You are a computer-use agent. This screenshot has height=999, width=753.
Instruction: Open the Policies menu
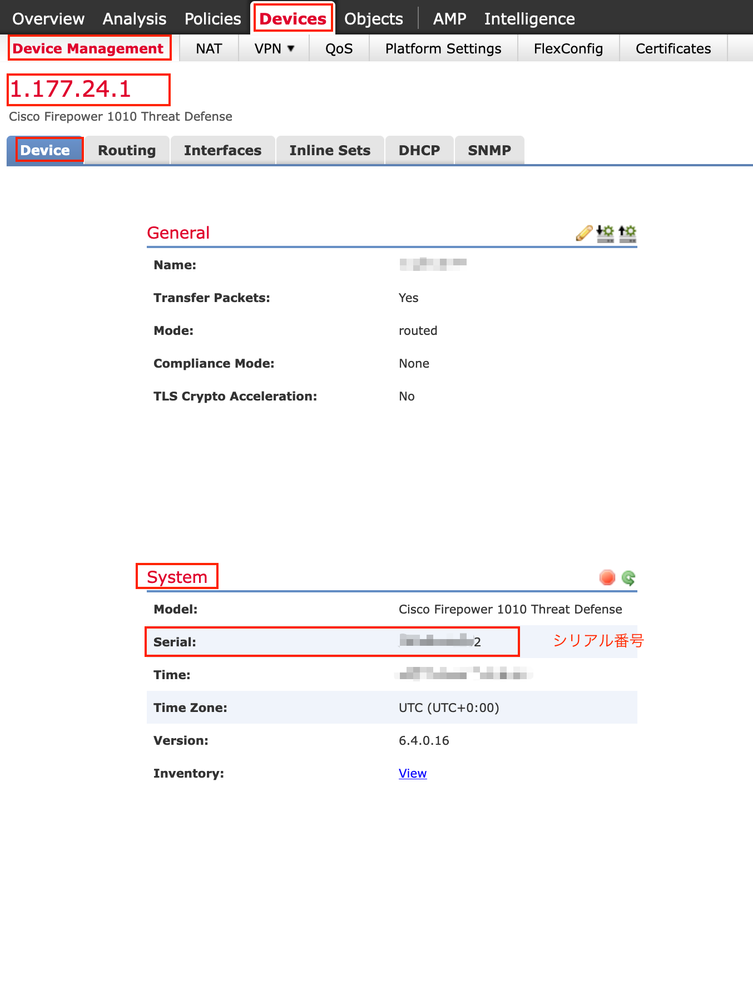point(213,18)
